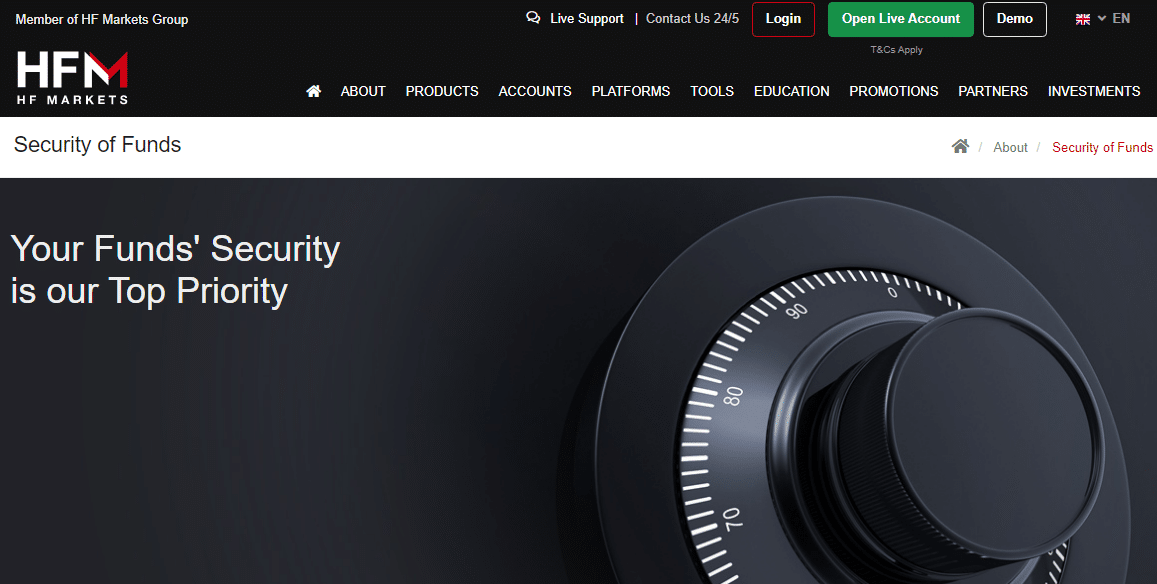Open the PRODUCTS menu
Viewport: 1157px width, 584px height.
442,91
